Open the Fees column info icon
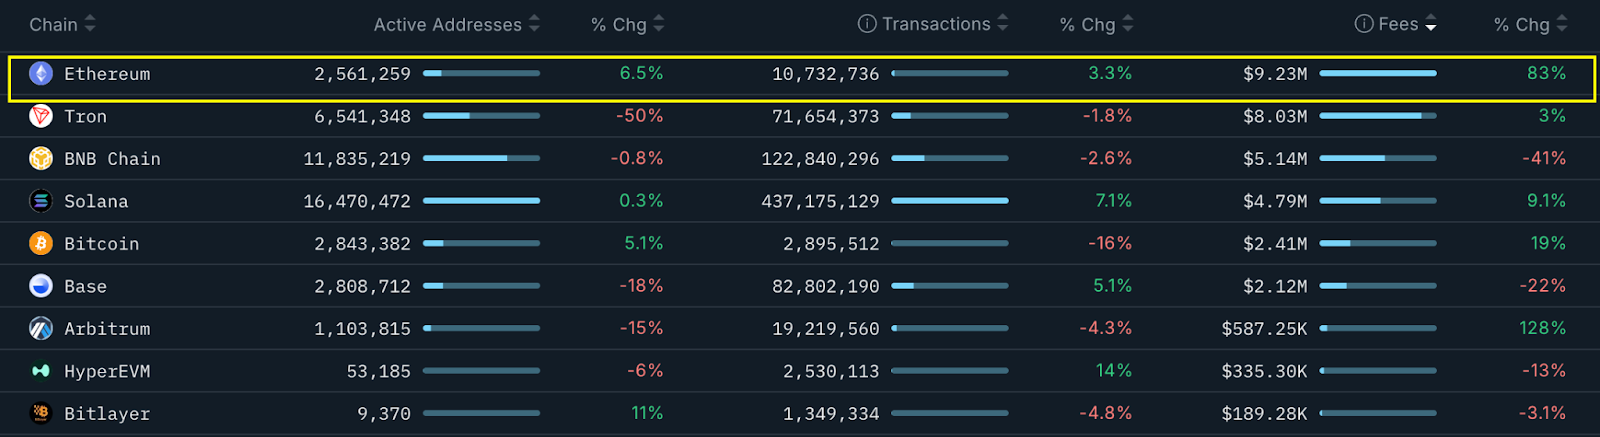 pos(1364,24)
